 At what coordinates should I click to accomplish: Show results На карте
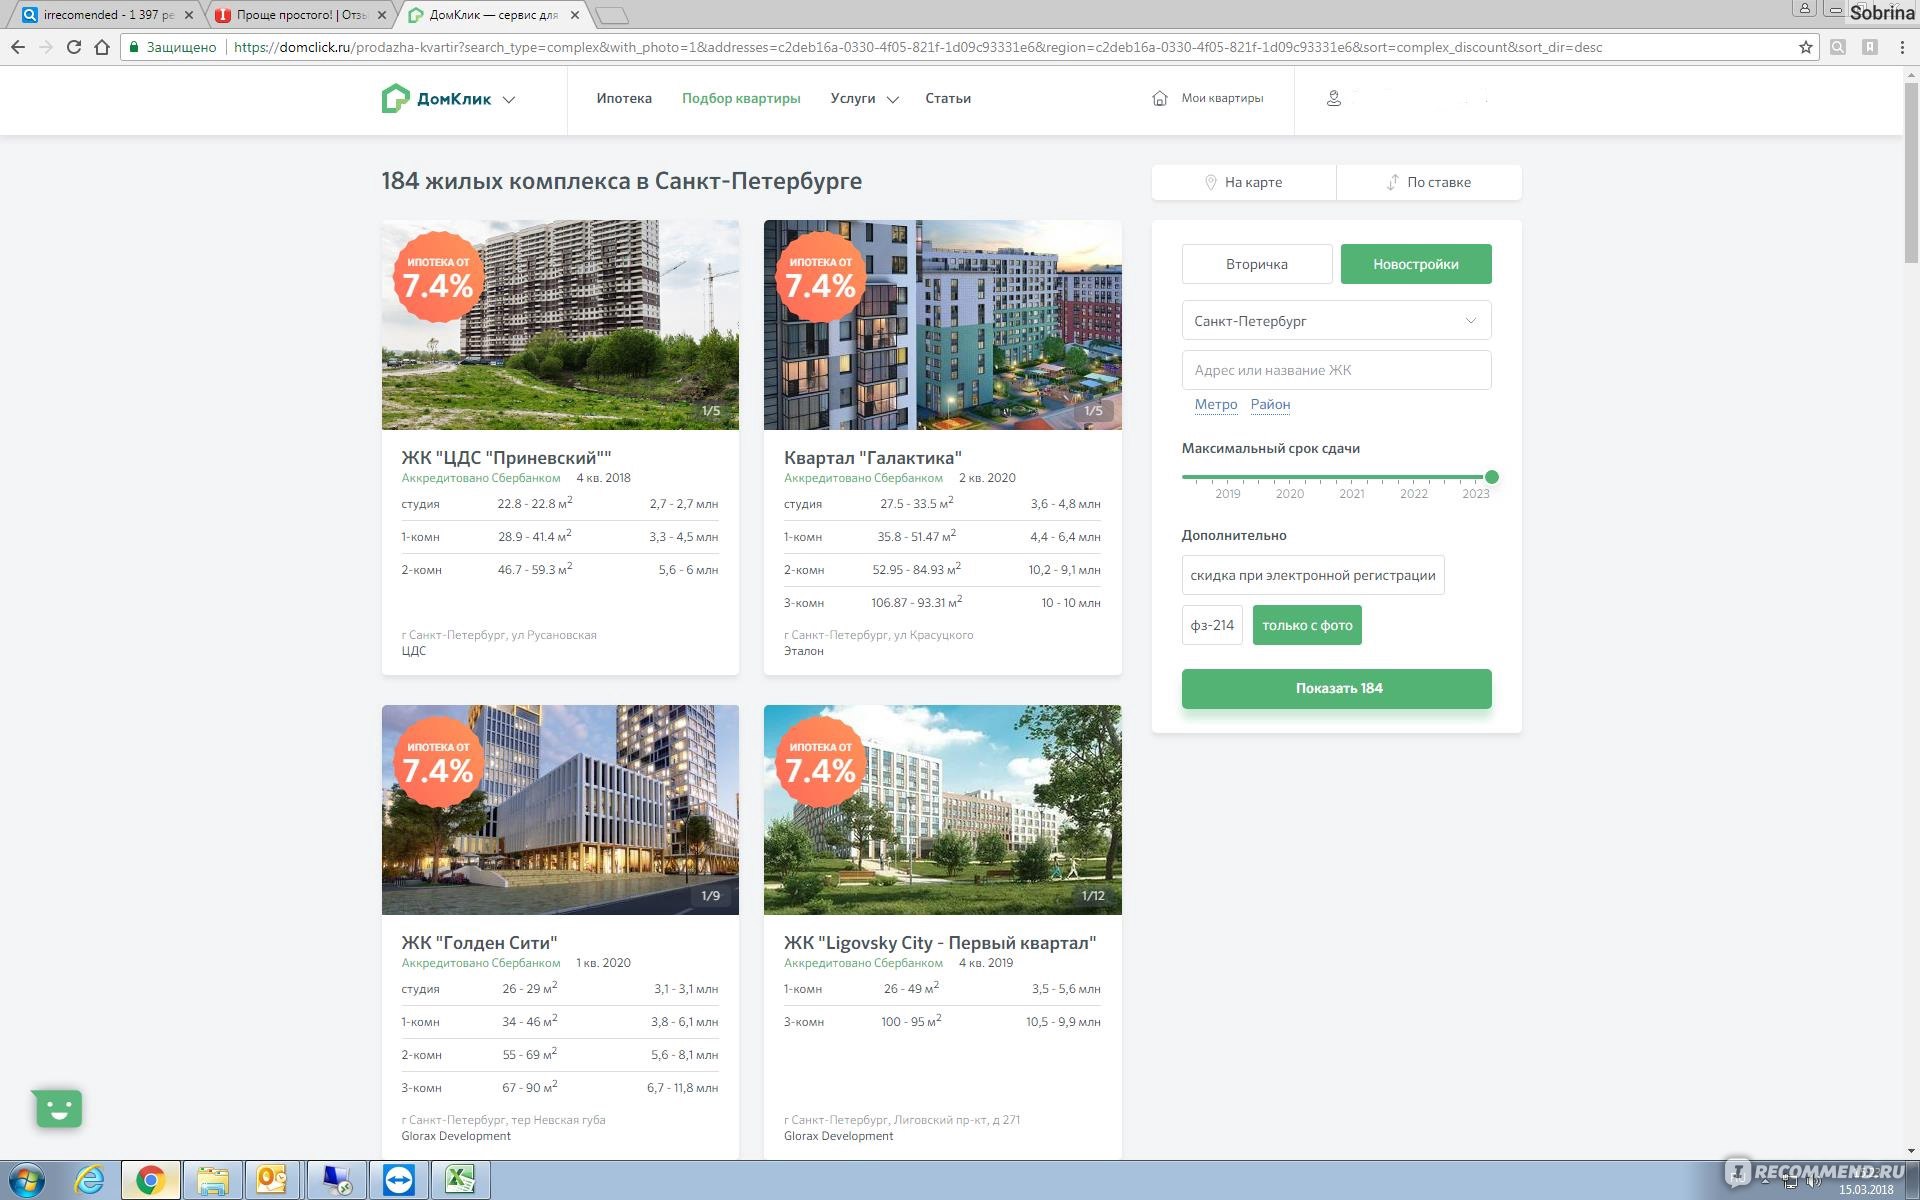click(x=1243, y=182)
